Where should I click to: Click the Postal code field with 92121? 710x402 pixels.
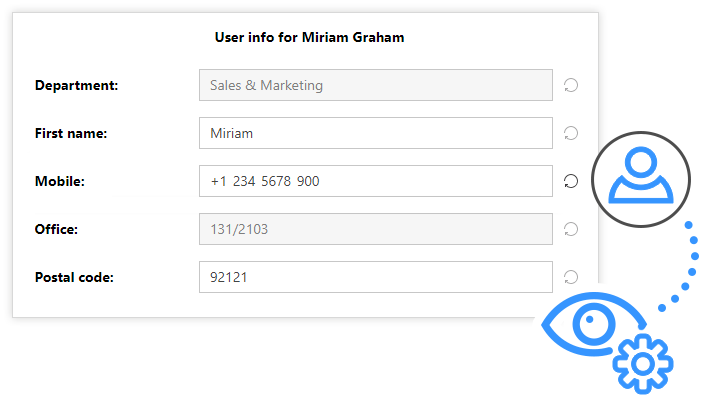point(376,277)
